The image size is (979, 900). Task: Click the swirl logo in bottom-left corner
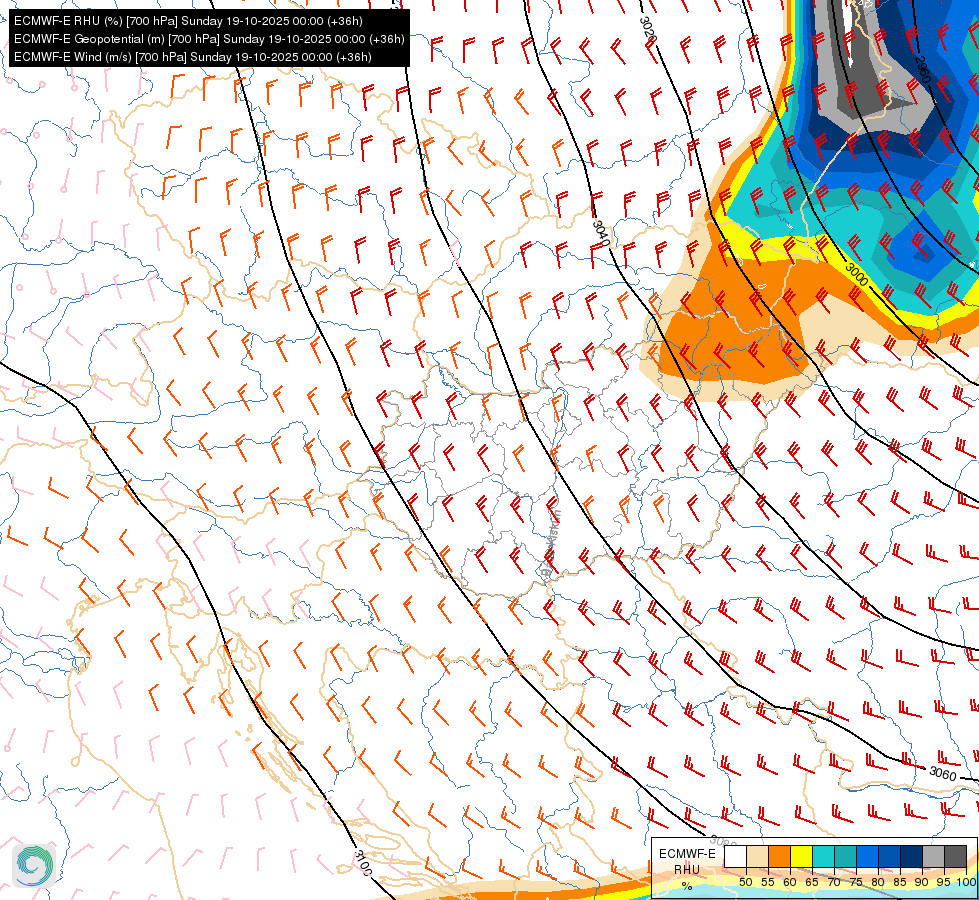[34, 866]
